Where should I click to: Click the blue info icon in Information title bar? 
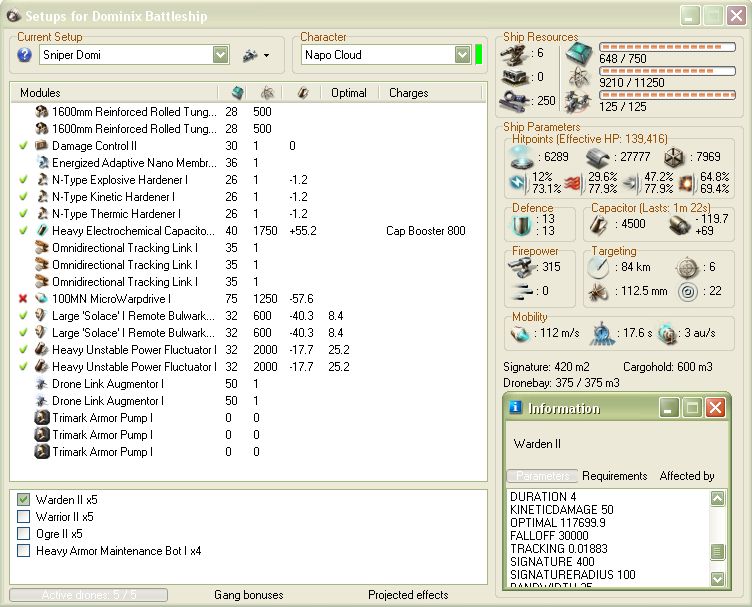tap(515, 408)
